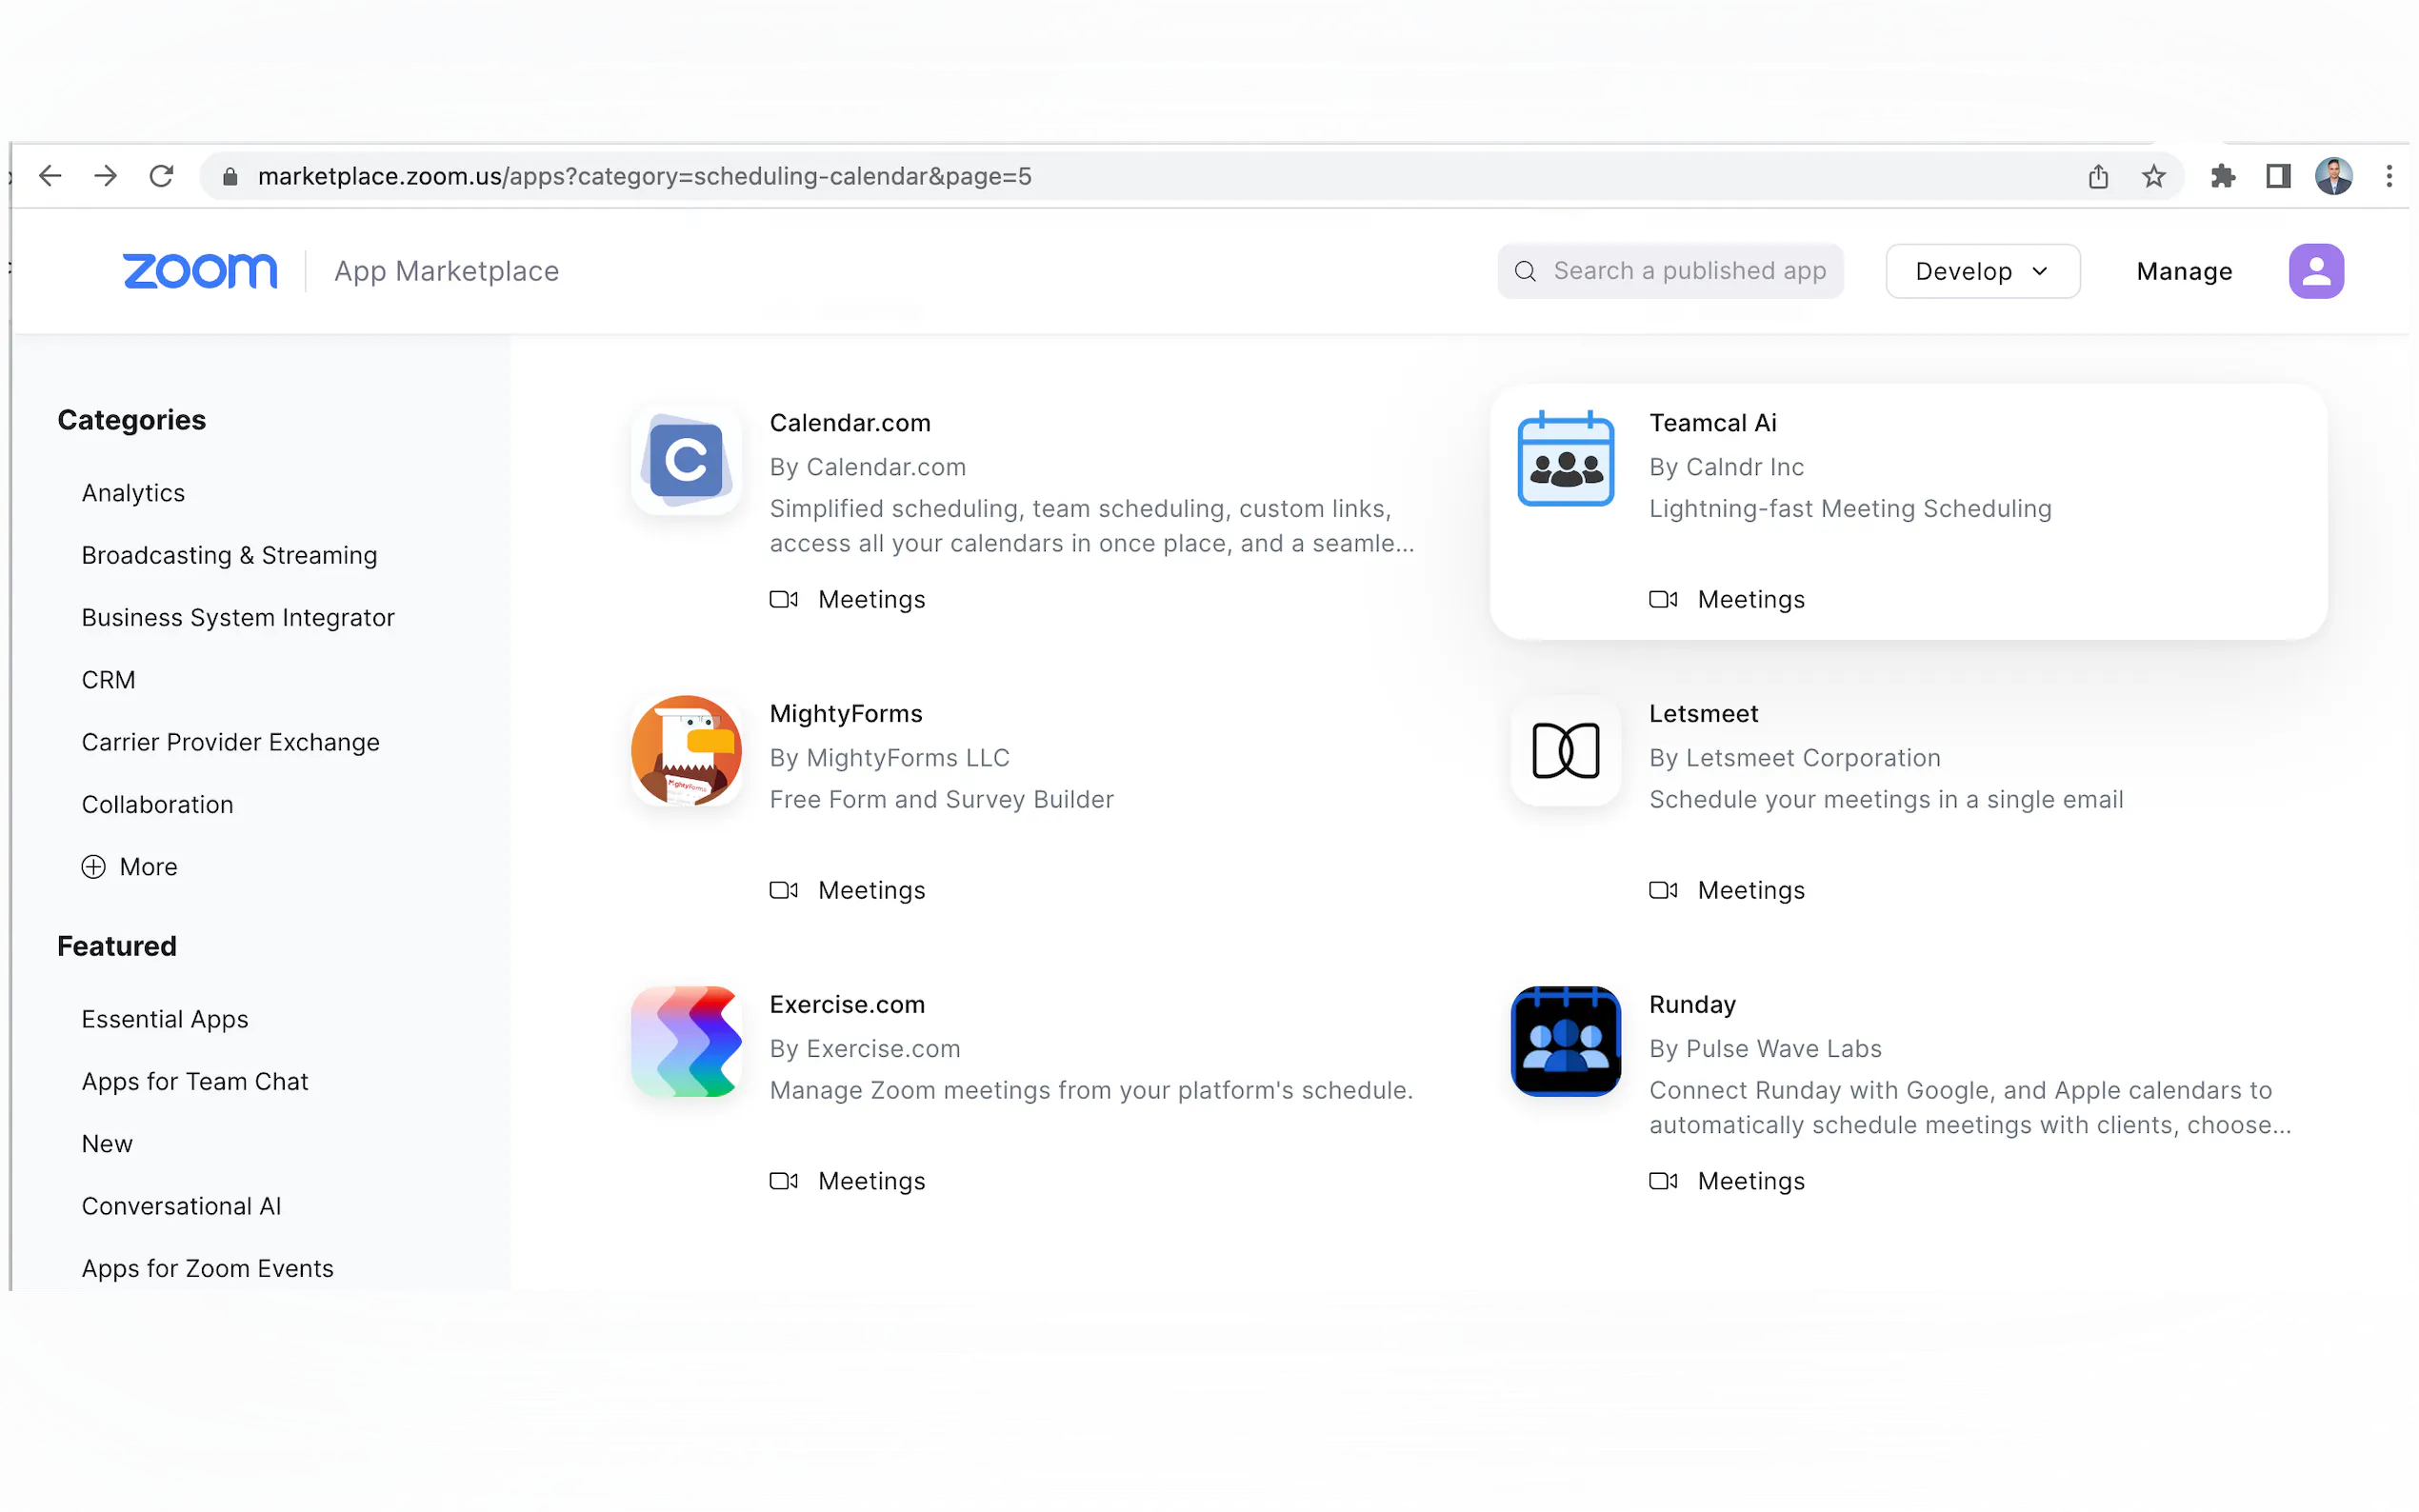Open the Essential Apps featured list
The image size is (2419, 1512).
pos(165,1019)
